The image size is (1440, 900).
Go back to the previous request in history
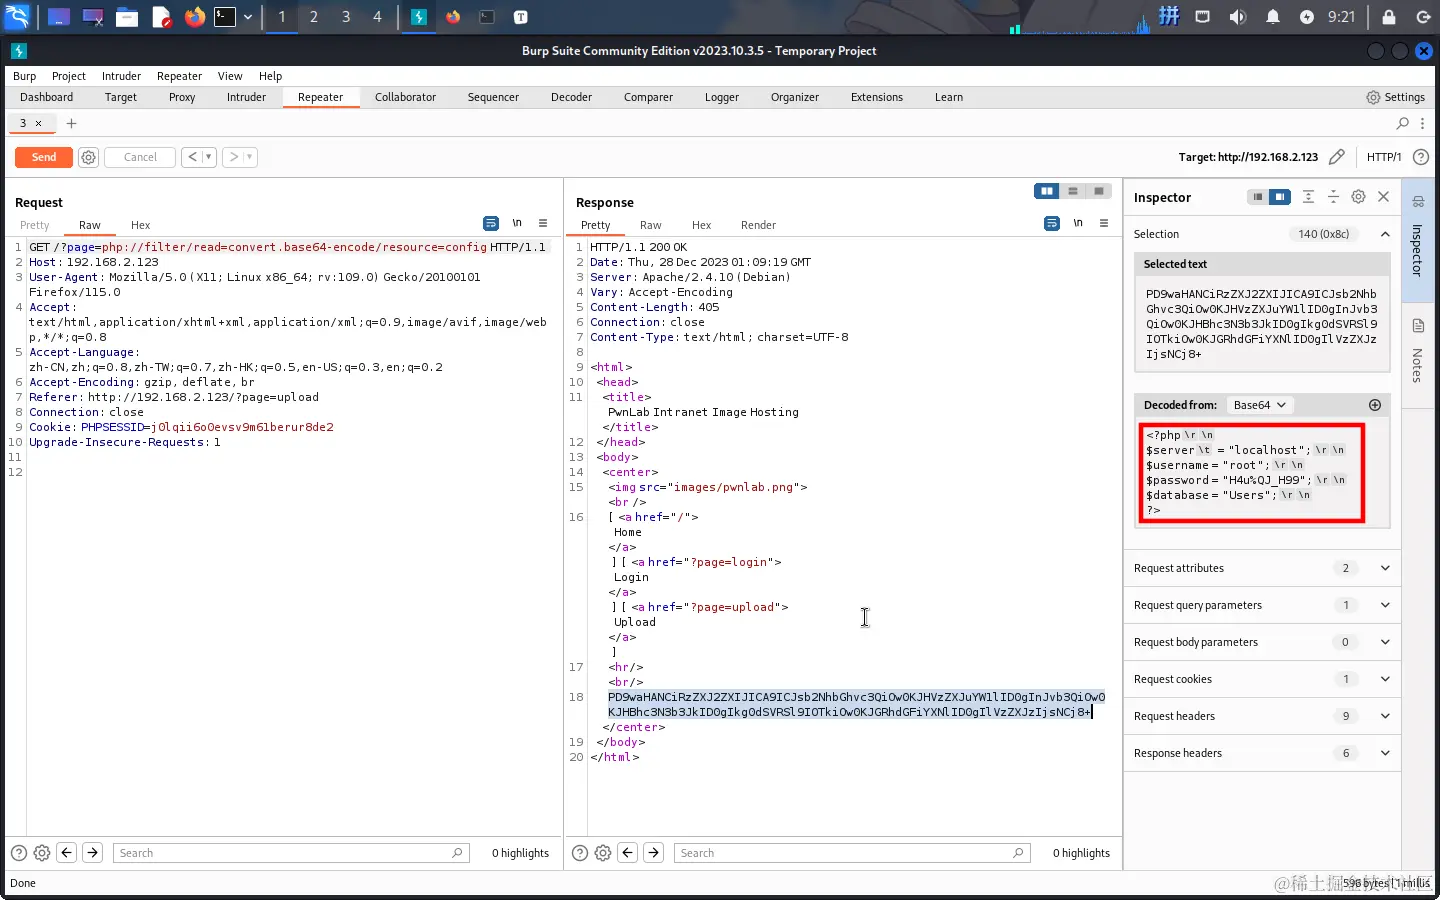click(x=192, y=157)
